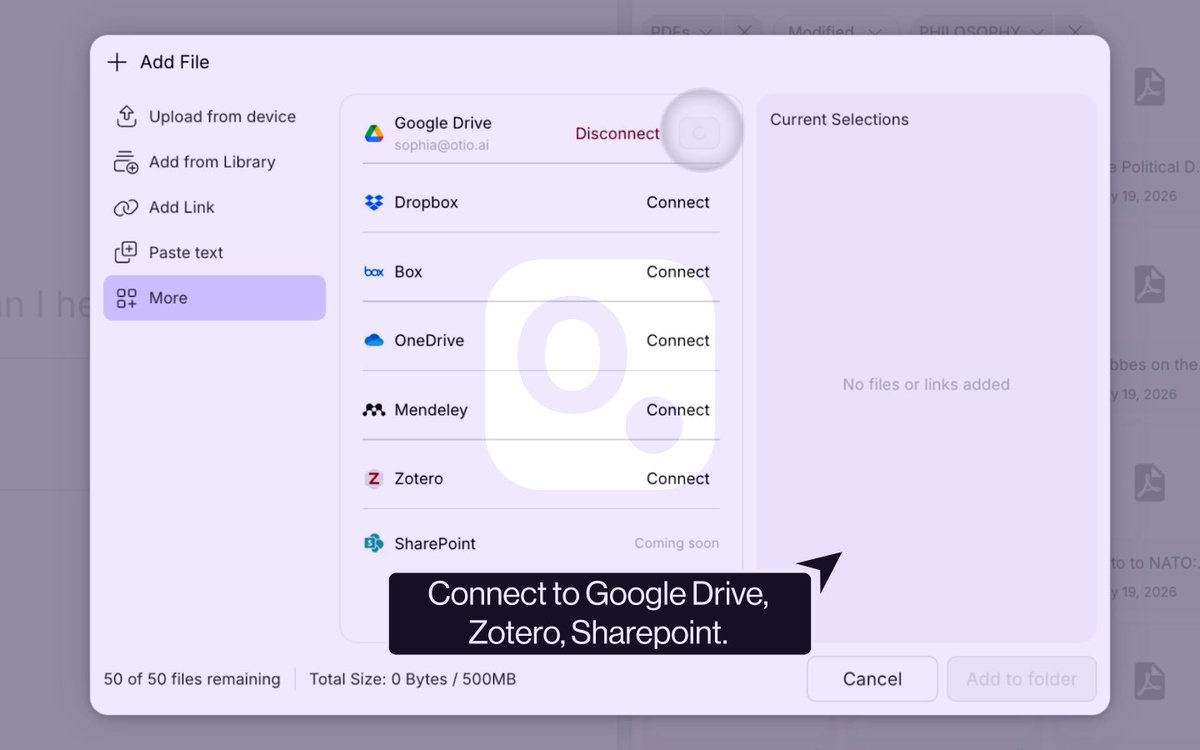Connect Mendeley
Screen dimensions: 1200x750
click(x=678, y=409)
